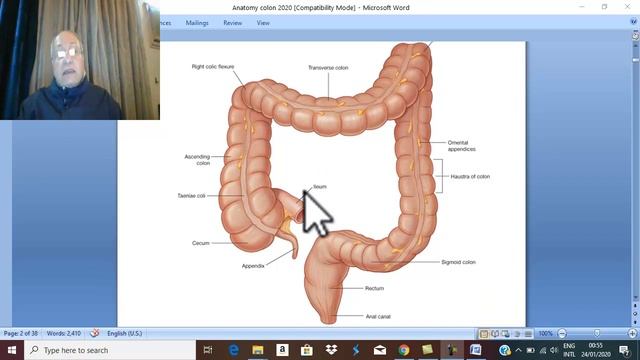
Task: Click the Windows Start button
Action: pyautogui.click(x=12, y=350)
